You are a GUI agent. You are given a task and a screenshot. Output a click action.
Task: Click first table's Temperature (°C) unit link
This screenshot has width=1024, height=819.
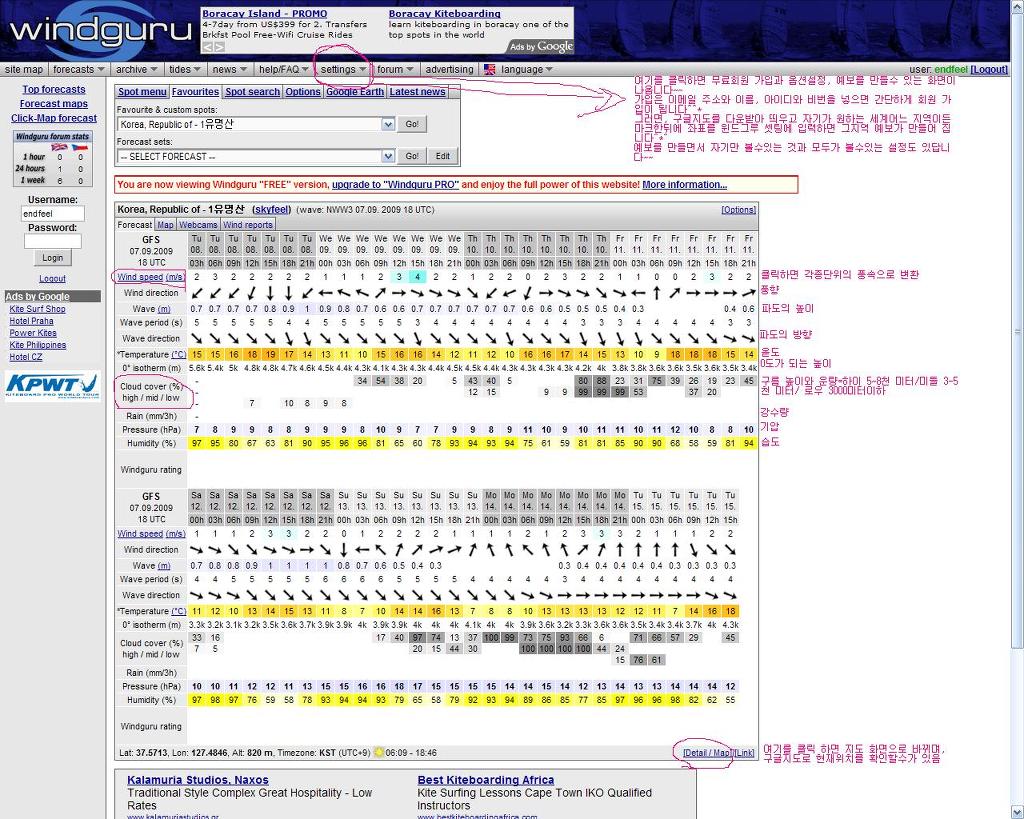click(x=178, y=355)
